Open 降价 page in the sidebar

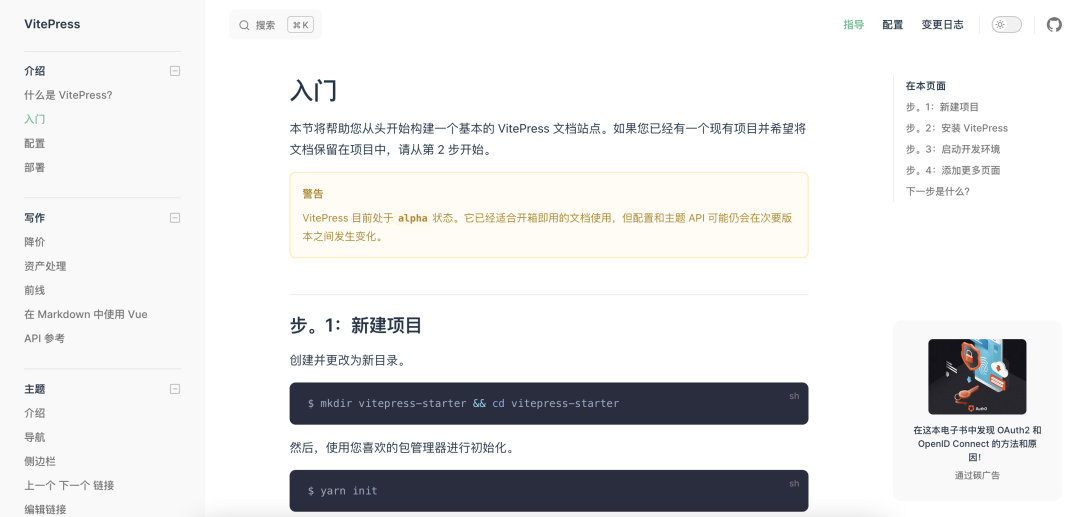[x=34, y=242]
